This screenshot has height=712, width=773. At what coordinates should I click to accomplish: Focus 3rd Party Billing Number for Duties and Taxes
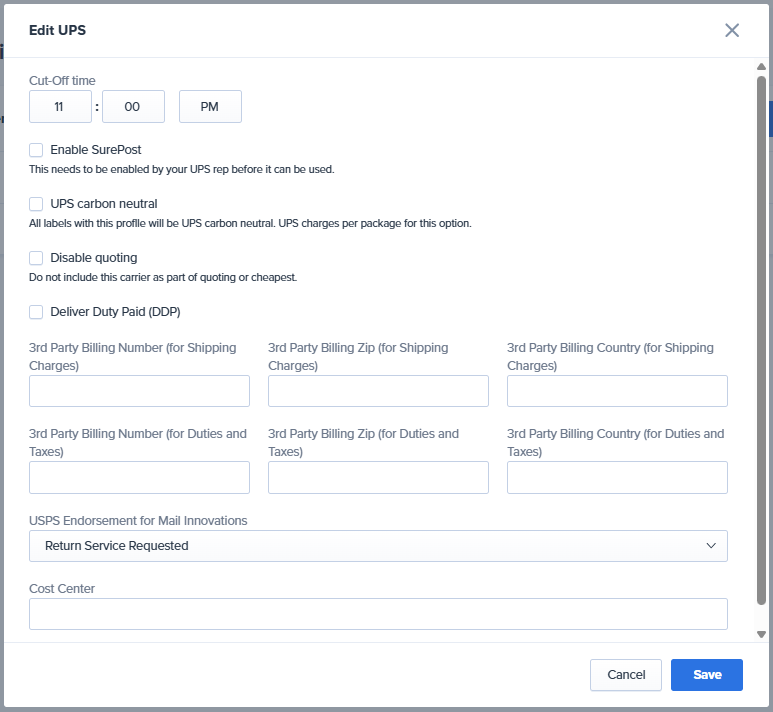(x=139, y=478)
